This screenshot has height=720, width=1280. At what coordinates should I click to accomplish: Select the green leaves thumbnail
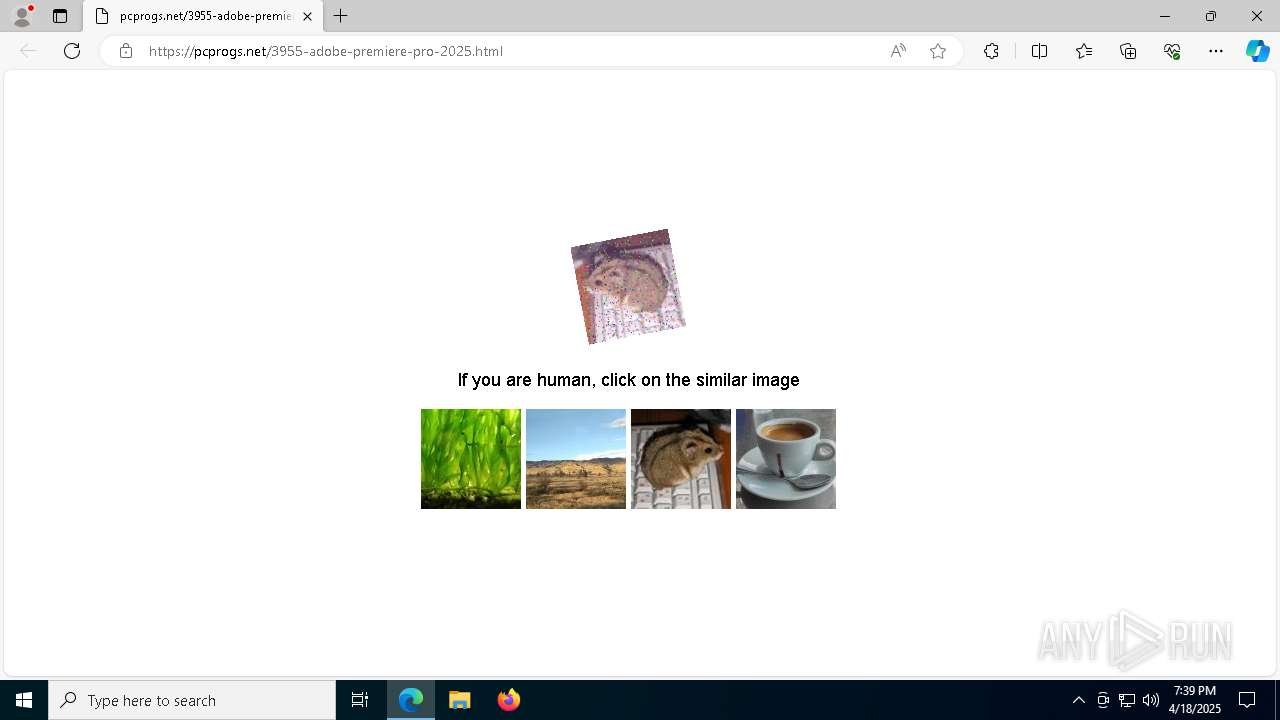[x=471, y=459]
